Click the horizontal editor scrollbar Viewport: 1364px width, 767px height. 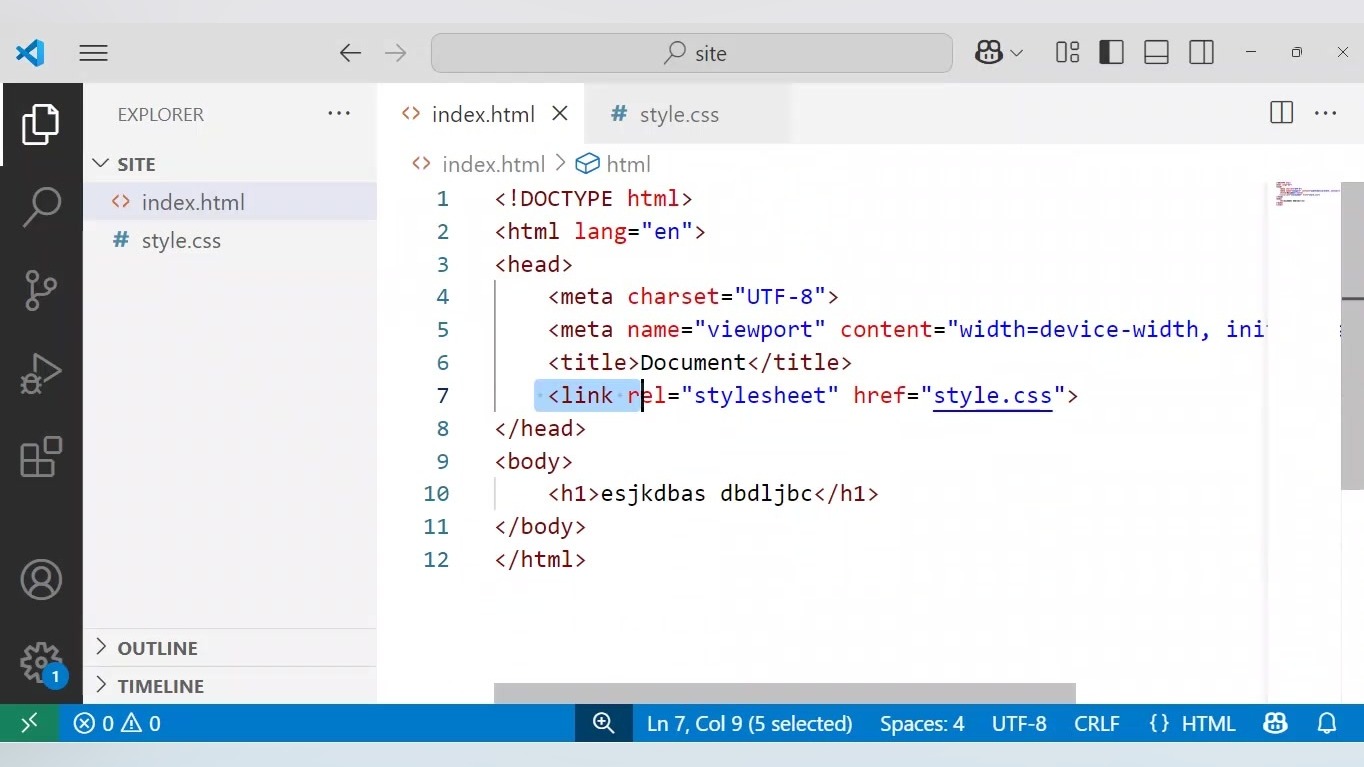785,693
